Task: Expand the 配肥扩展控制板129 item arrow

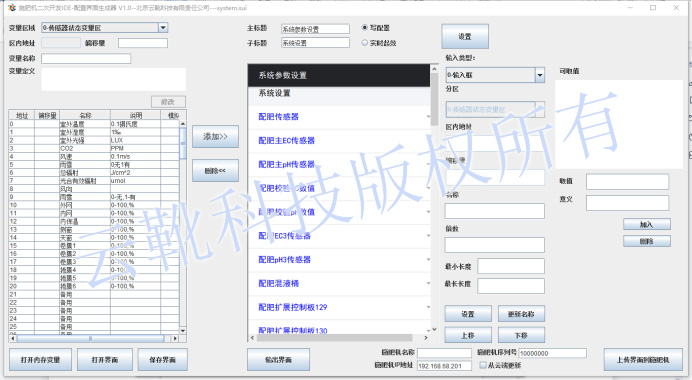Action: tap(428, 307)
